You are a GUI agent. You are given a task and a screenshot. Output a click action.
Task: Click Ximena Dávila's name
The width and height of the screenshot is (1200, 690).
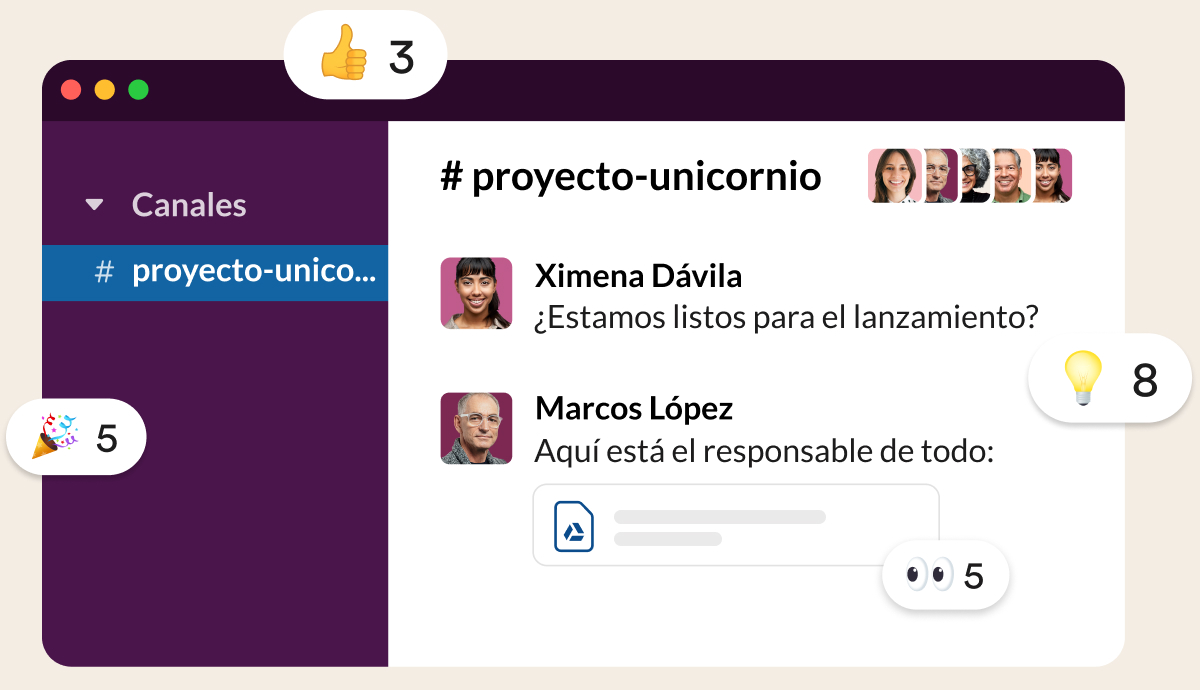pos(638,276)
